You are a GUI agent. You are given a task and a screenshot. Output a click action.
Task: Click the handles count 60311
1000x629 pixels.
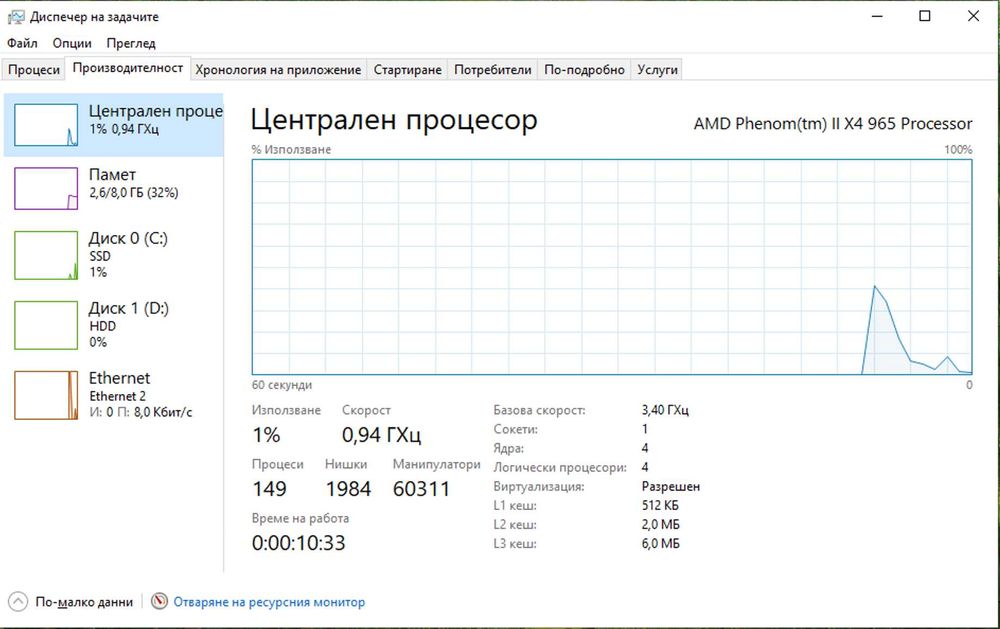(422, 489)
